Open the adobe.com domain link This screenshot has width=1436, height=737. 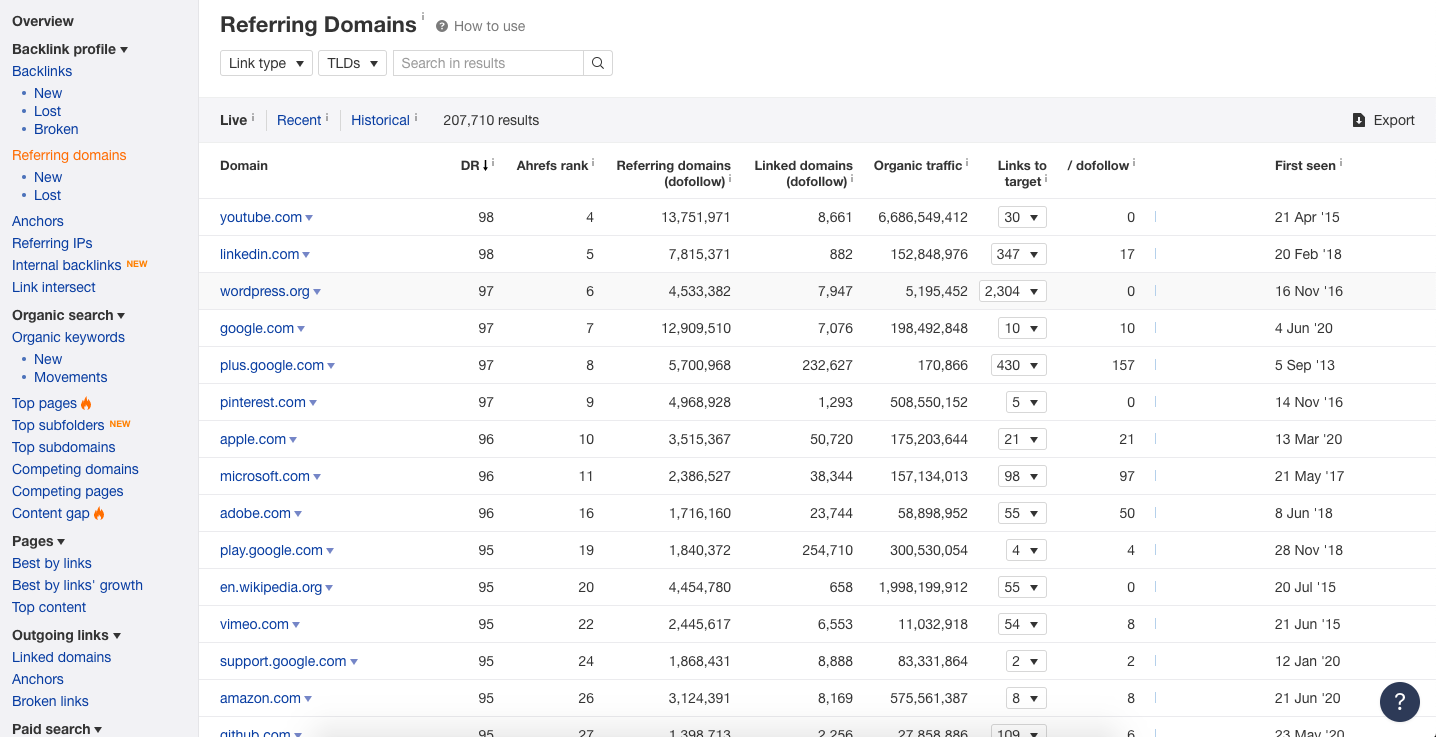[255, 513]
